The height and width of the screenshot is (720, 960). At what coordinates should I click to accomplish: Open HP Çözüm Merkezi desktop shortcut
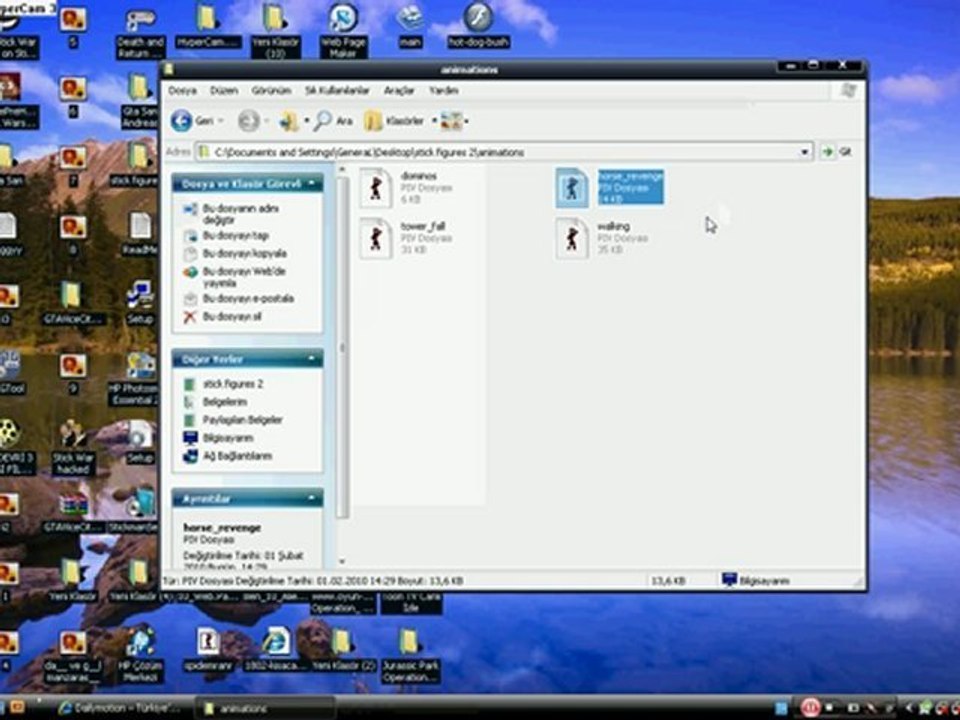pos(140,655)
